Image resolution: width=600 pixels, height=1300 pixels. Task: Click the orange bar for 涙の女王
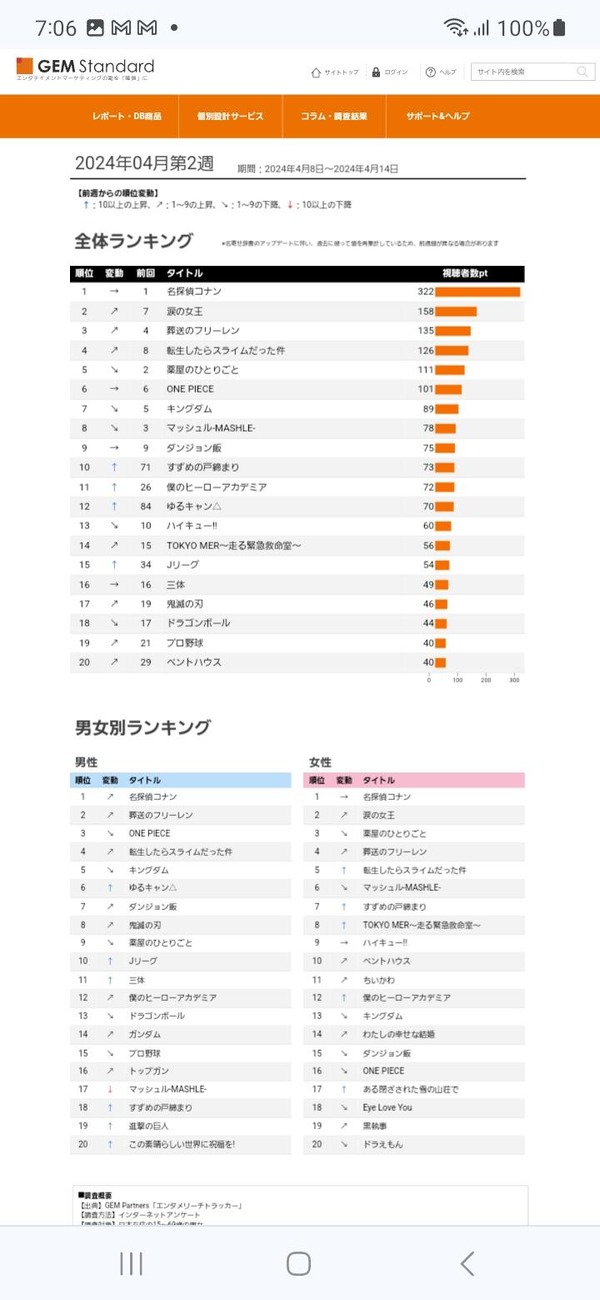click(x=456, y=311)
